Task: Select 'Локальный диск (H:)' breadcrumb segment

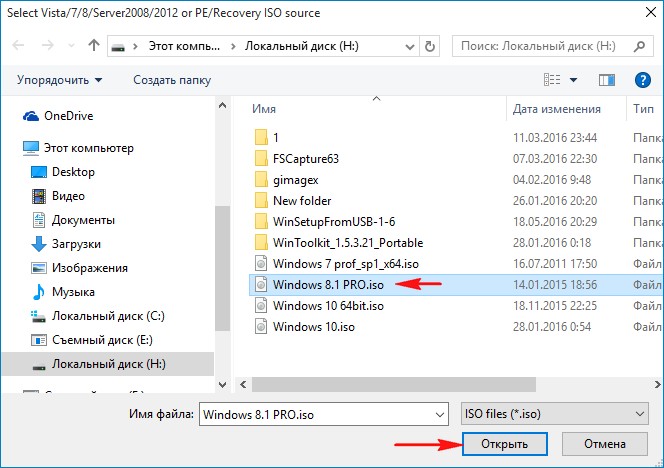Action: [302, 46]
